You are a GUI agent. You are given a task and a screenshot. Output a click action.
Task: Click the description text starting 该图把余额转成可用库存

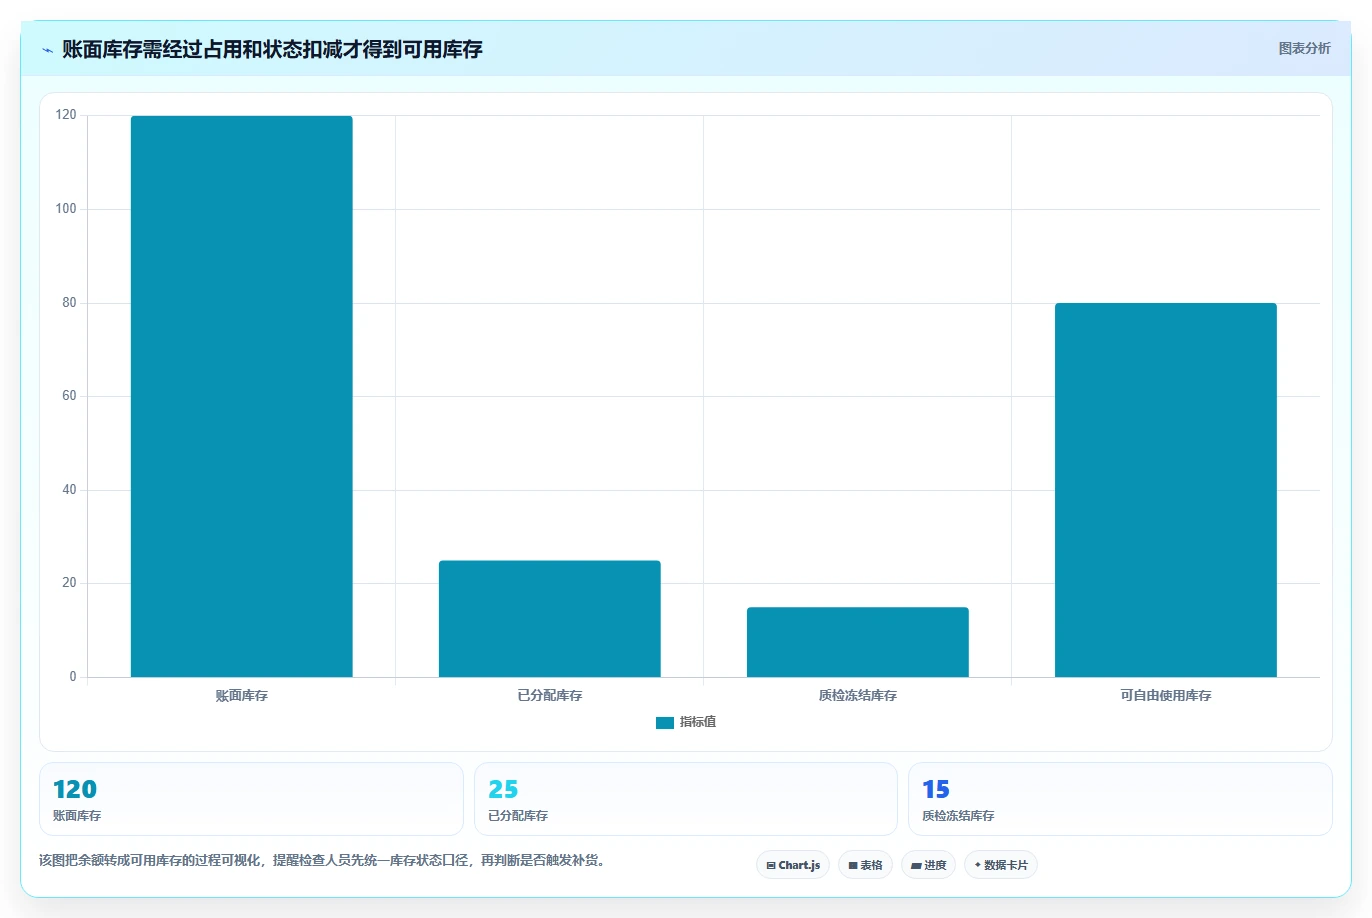point(323,860)
